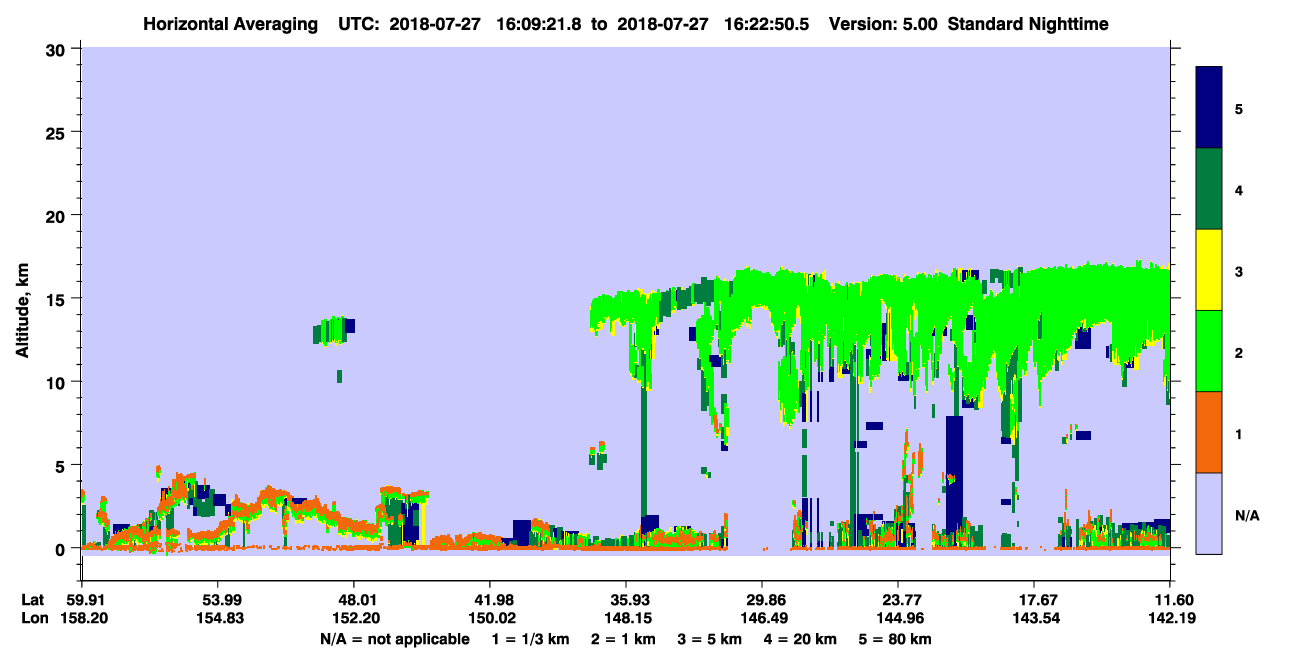
Task: Click the yellow colorbar segment labeled 3
Action: 1209,270
